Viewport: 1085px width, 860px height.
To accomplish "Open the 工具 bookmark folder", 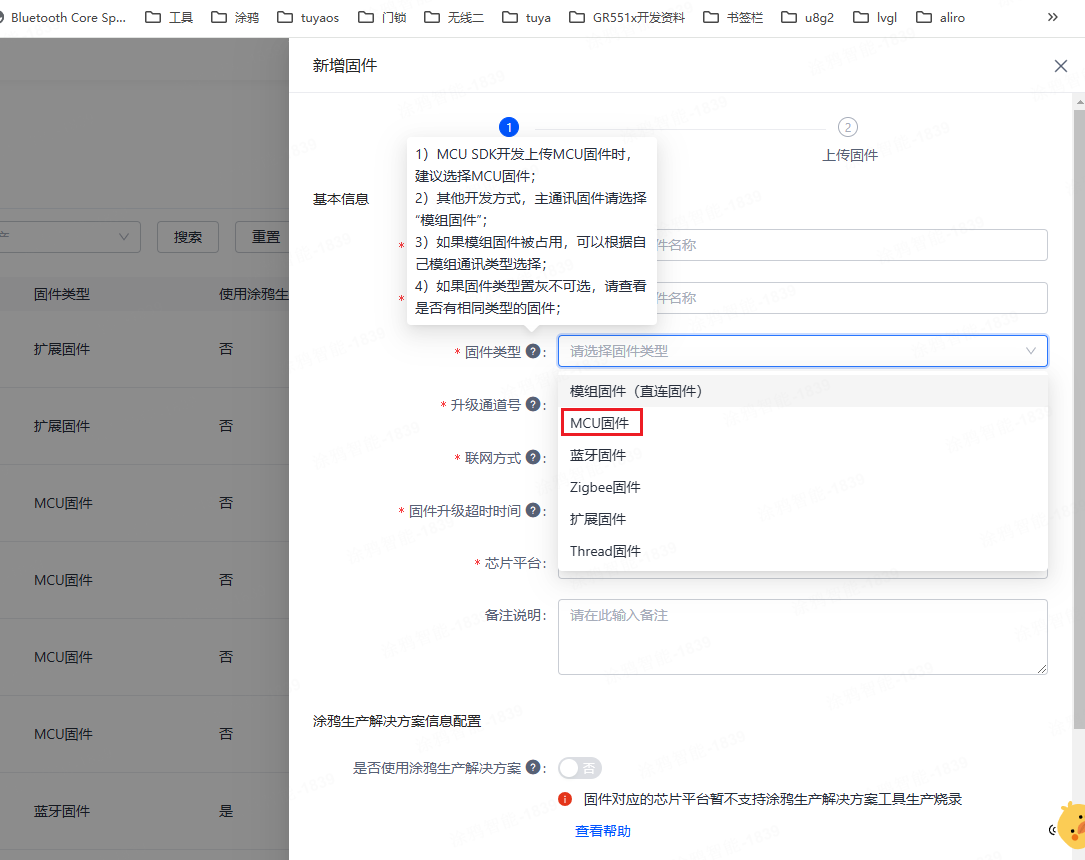I will 169,17.
